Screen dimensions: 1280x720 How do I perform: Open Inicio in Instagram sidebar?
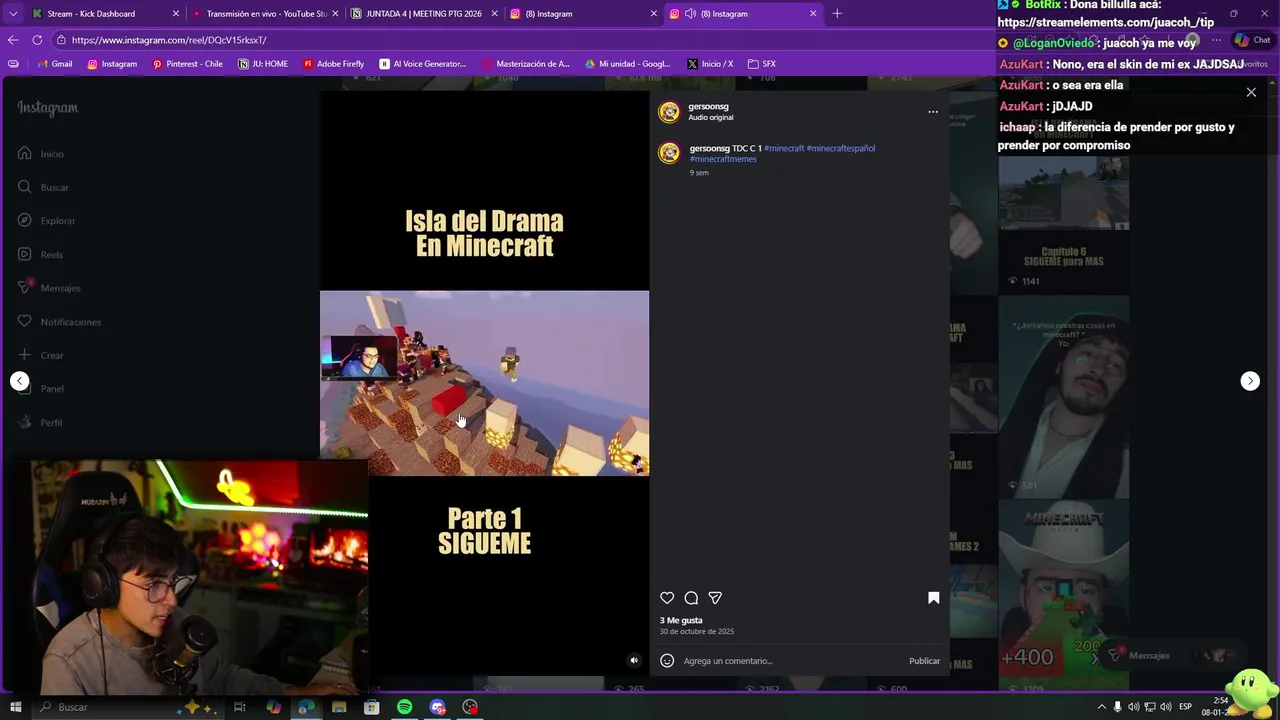pos(41,154)
